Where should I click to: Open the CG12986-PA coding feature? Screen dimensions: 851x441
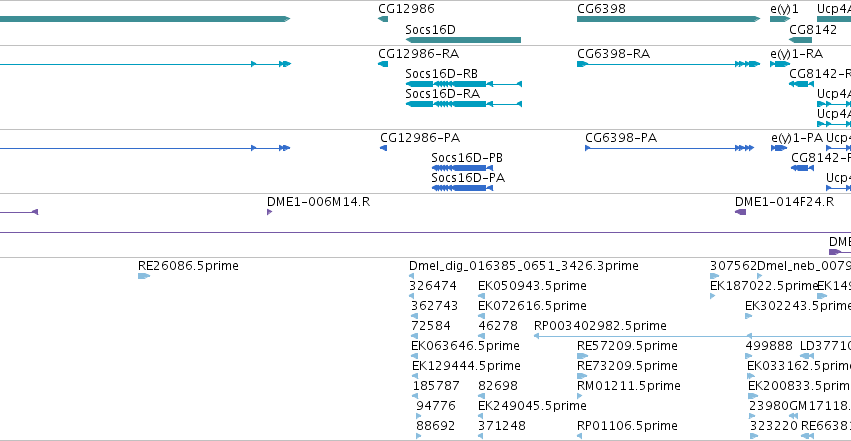(383, 148)
